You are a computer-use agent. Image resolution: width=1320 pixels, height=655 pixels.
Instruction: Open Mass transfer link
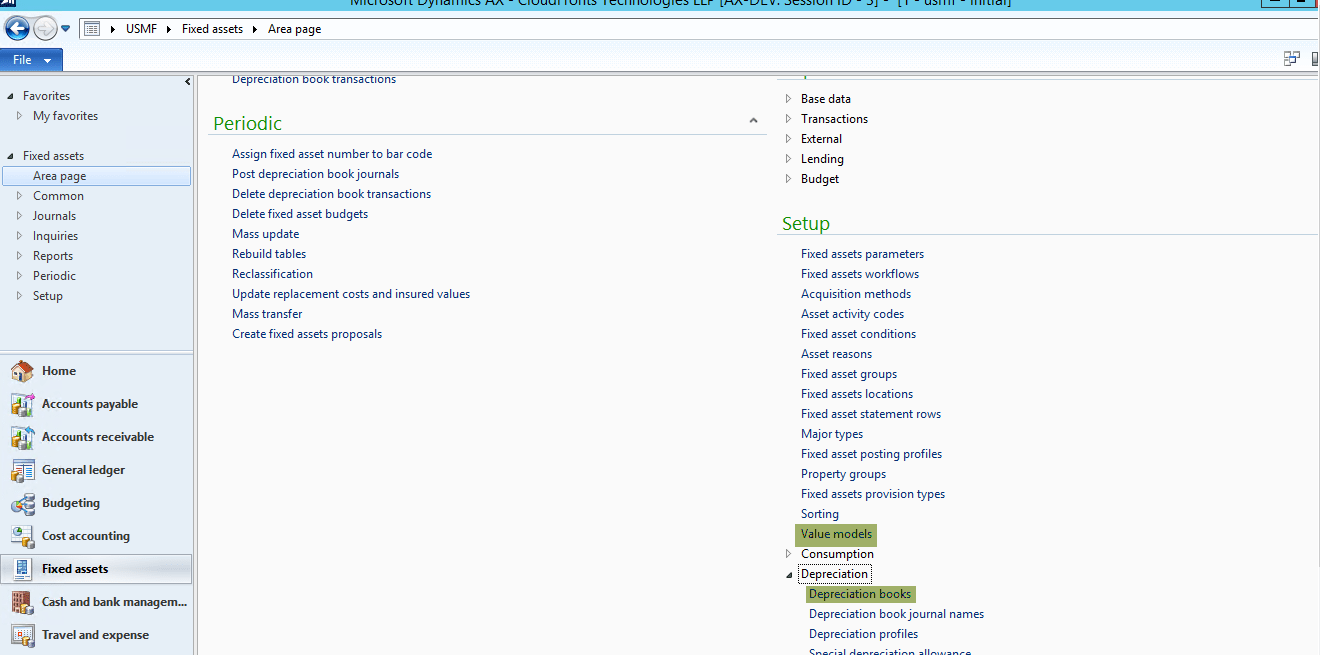(x=267, y=314)
